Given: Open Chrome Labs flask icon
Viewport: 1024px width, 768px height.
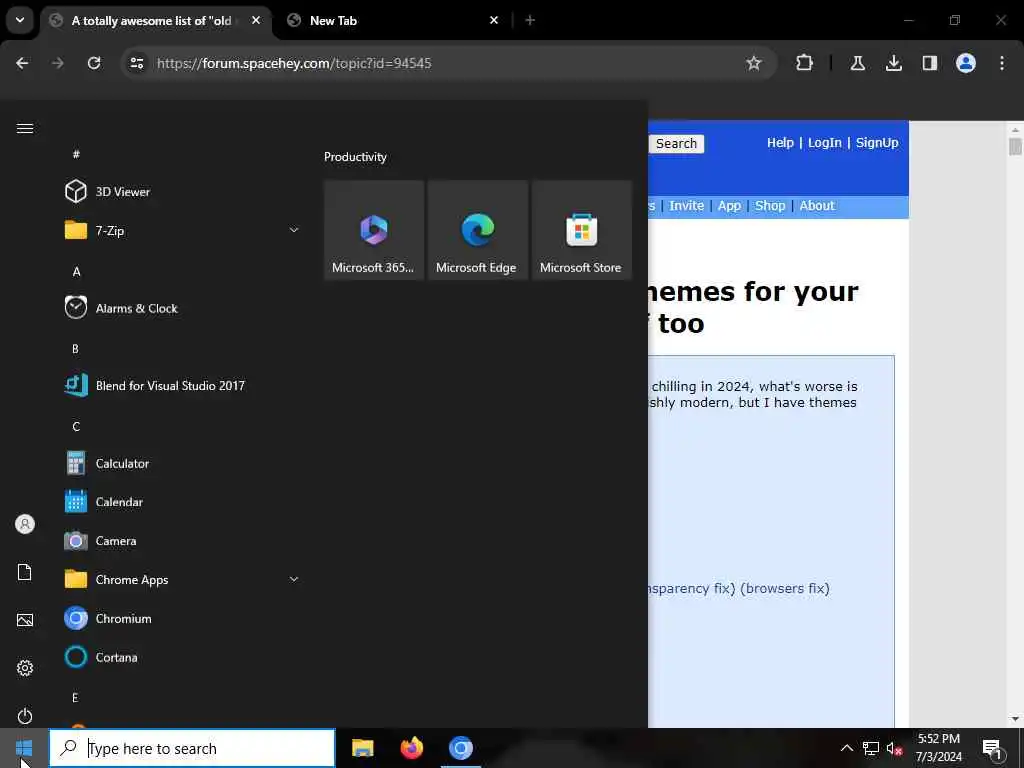Looking at the screenshot, I should 857,63.
